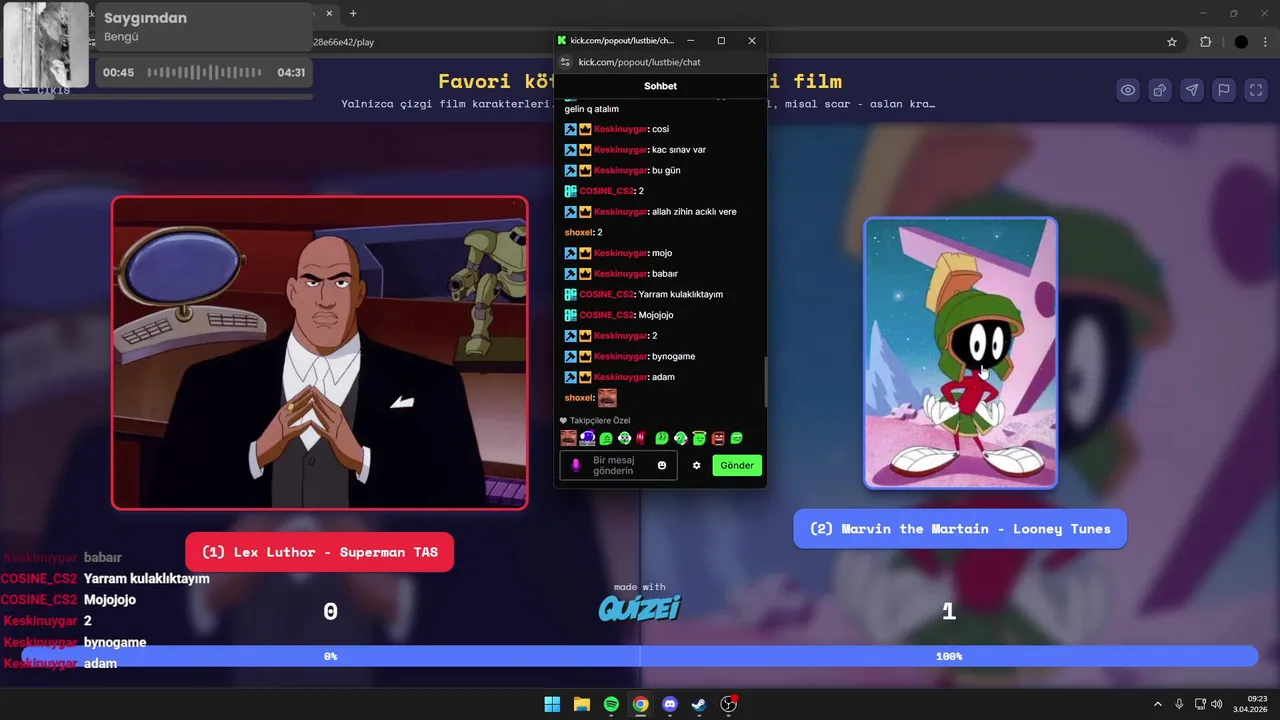Click the album art thumbnail in music overlay
The height and width of the screenshot is (720, 1280).
pos(46,45)
